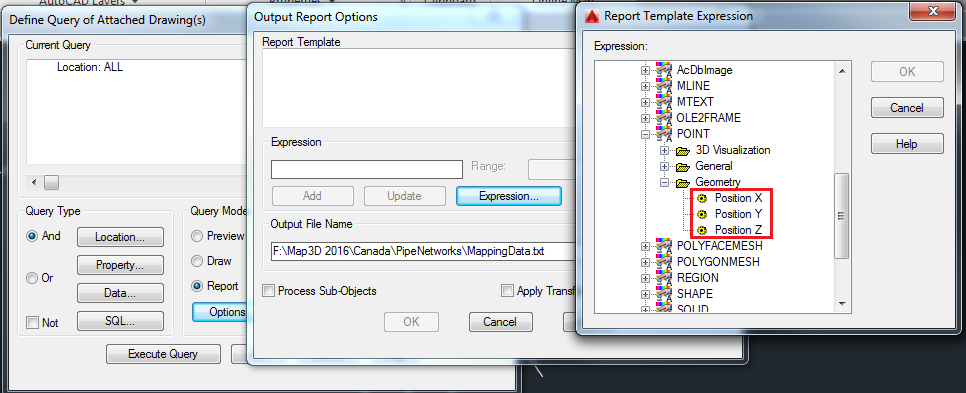Choose Report query mode
The image size is (966, 393).
click(x=197, y=286)
